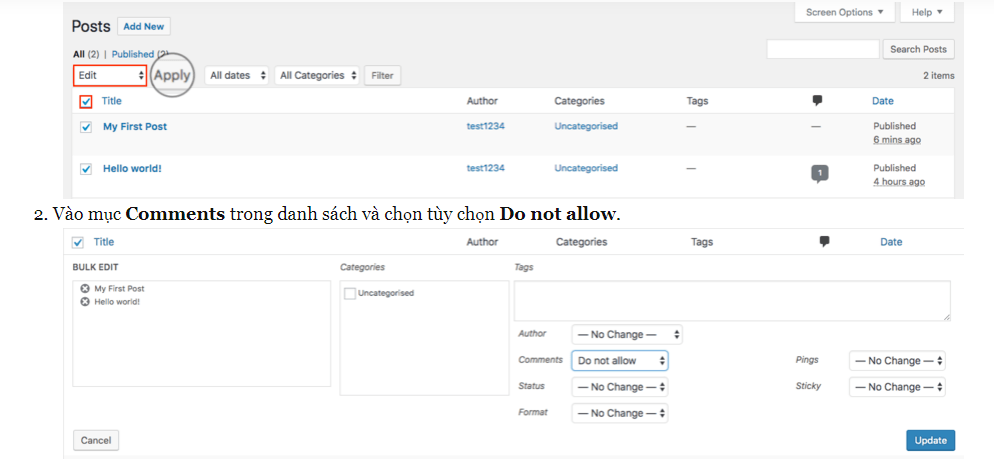Open the Edit bulk actions dropdown
The width and height of the screenshot is (994, 463).
coord(110,75)
